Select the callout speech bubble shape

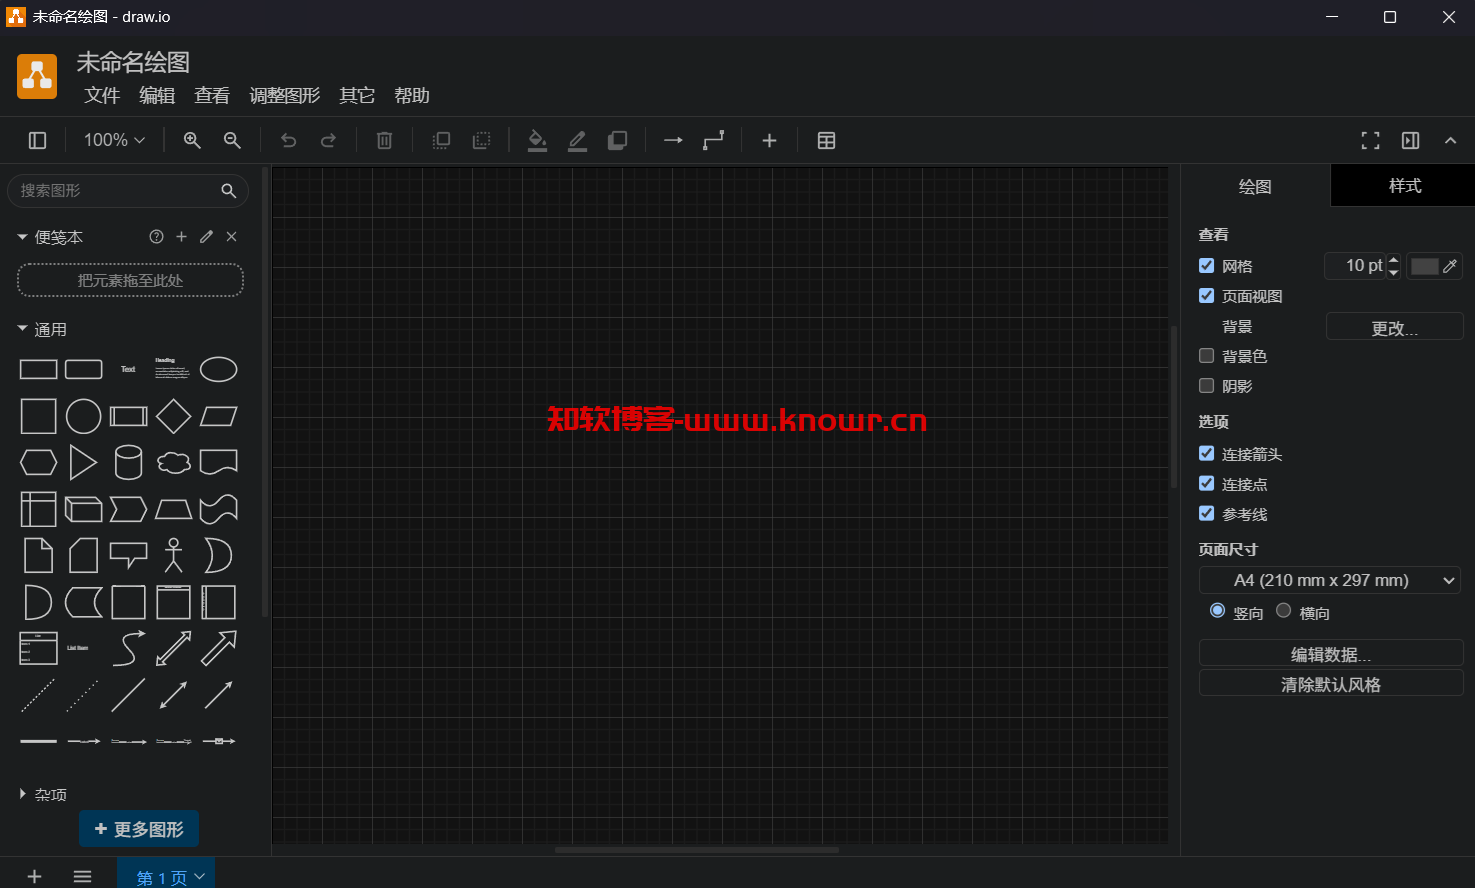click(x=128, y=555)
